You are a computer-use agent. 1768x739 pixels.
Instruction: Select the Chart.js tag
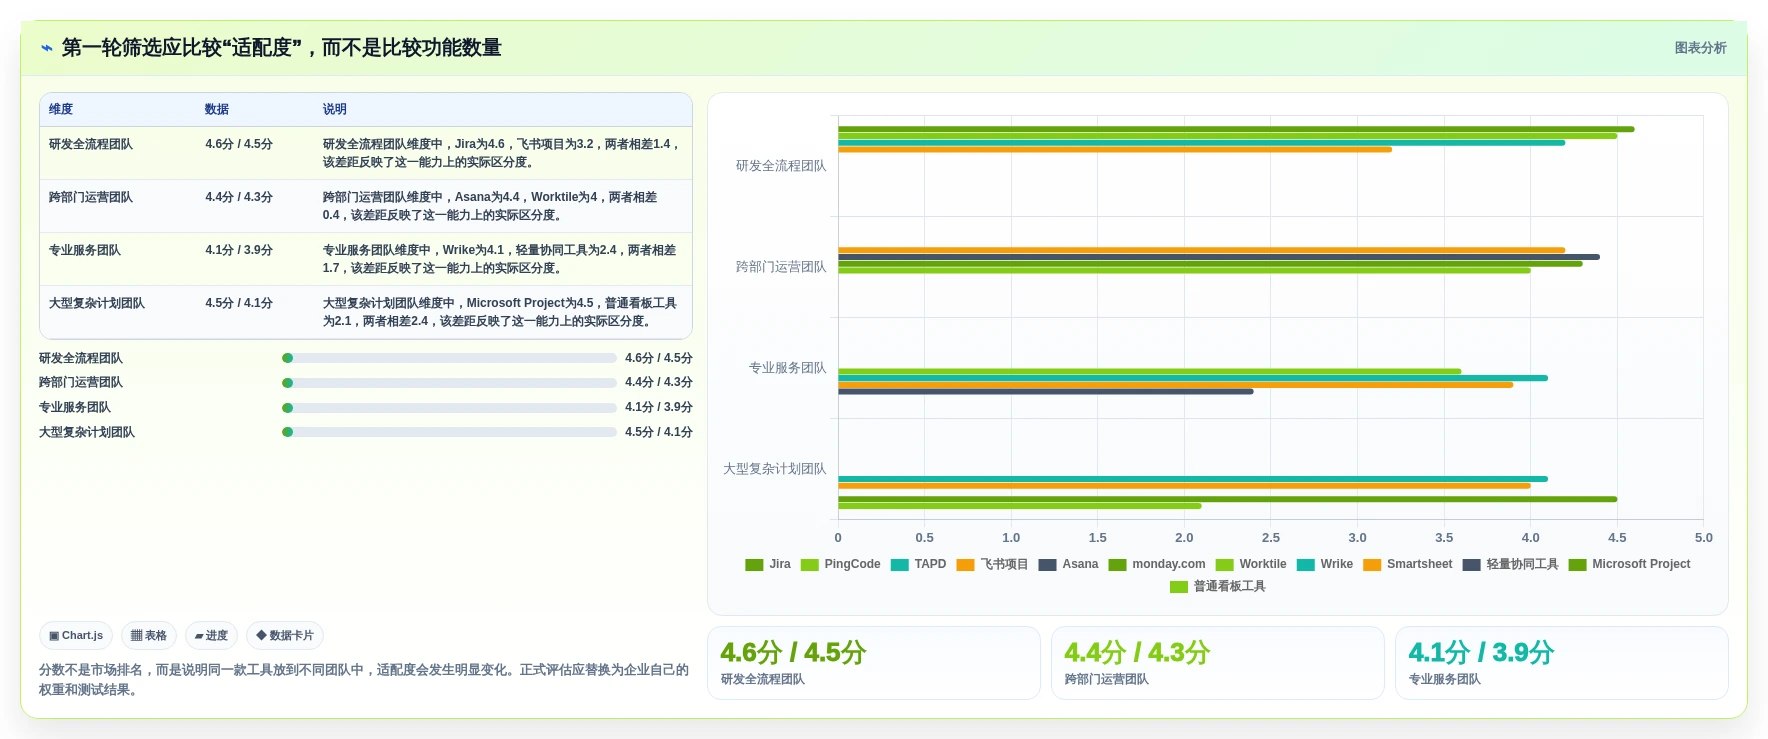[x=76, y=635]
